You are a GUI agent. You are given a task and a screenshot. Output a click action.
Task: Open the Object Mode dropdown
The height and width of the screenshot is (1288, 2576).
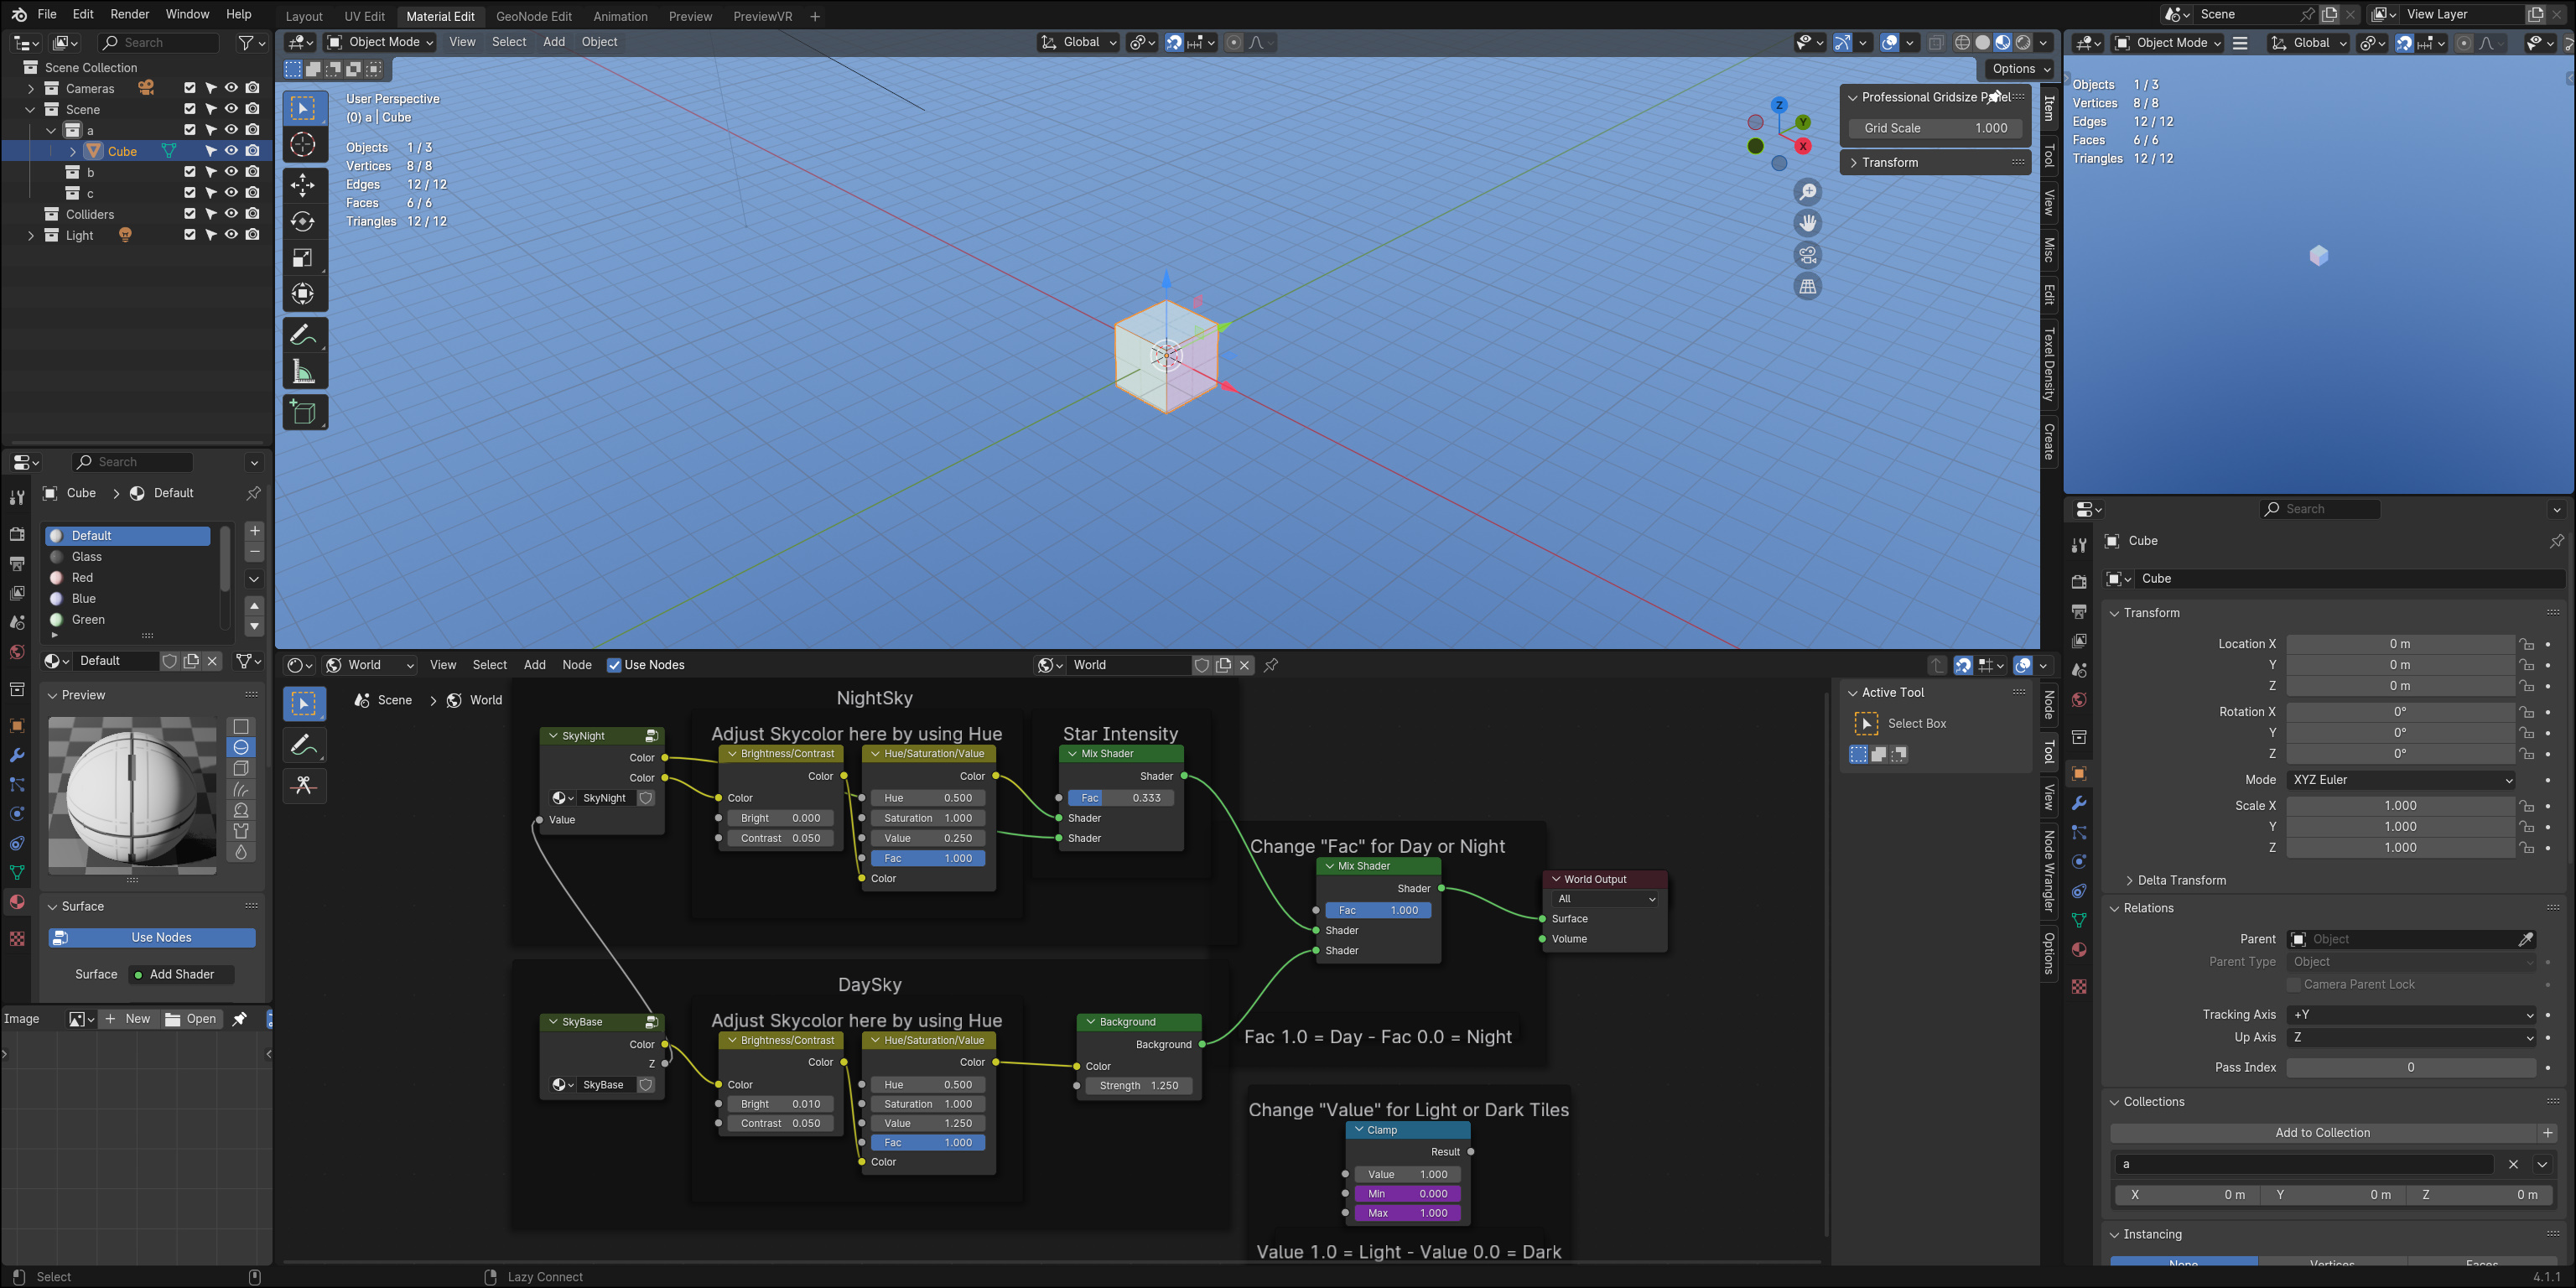point(381,42)
